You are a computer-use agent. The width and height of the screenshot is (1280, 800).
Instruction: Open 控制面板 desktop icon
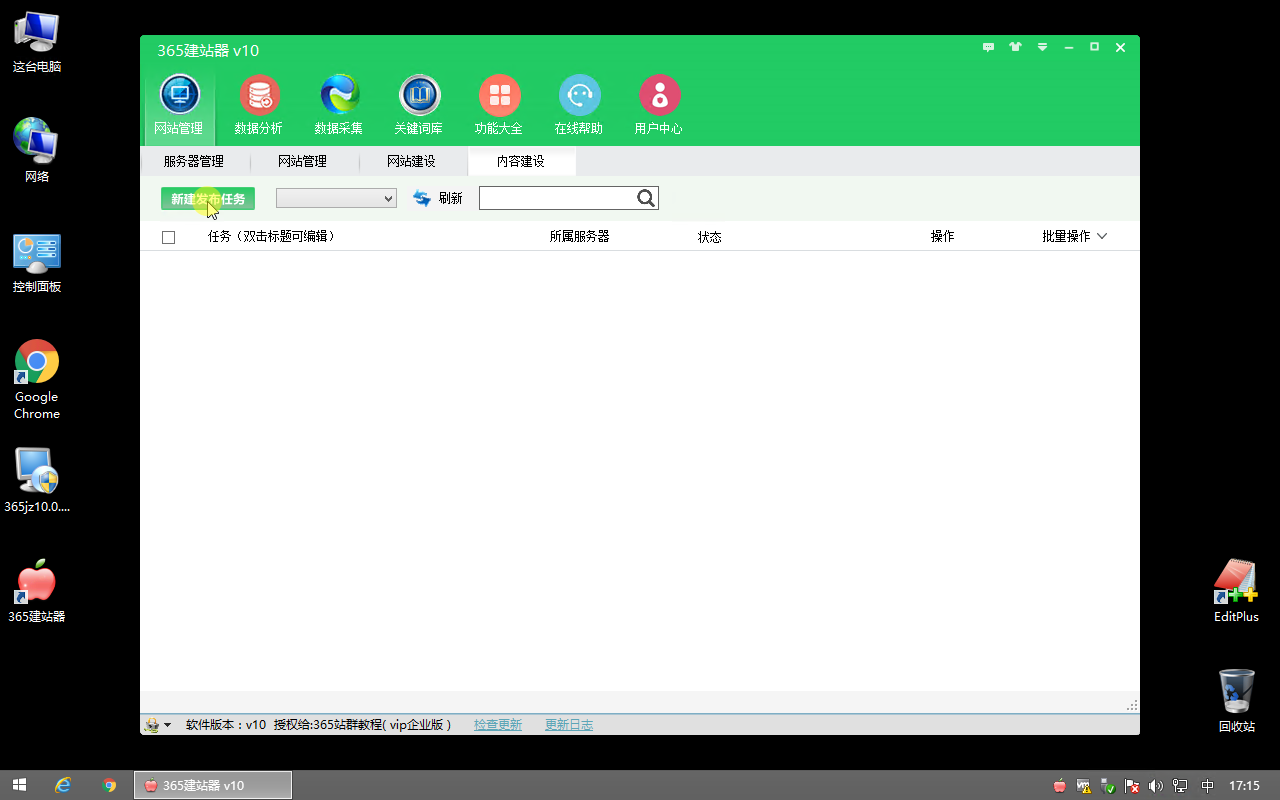37,262
